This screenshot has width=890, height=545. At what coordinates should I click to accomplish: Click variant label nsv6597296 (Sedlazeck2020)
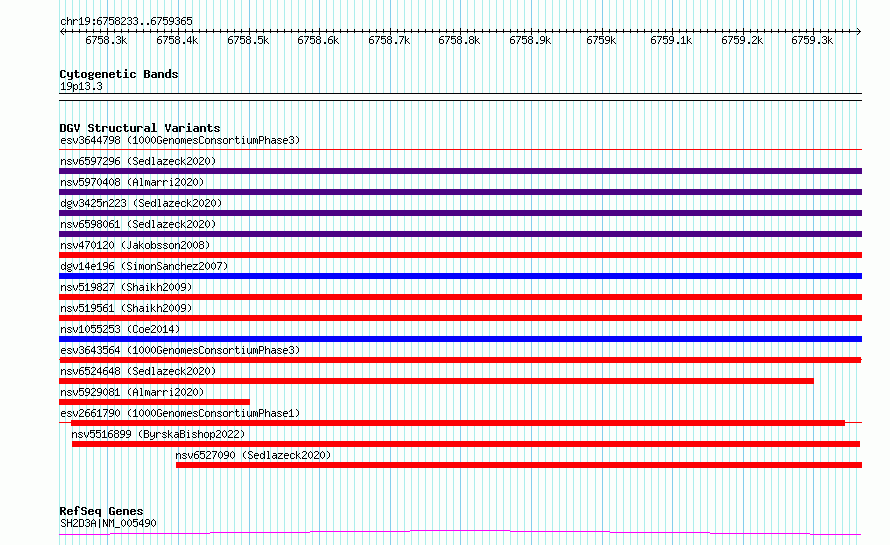pos(138,161)
